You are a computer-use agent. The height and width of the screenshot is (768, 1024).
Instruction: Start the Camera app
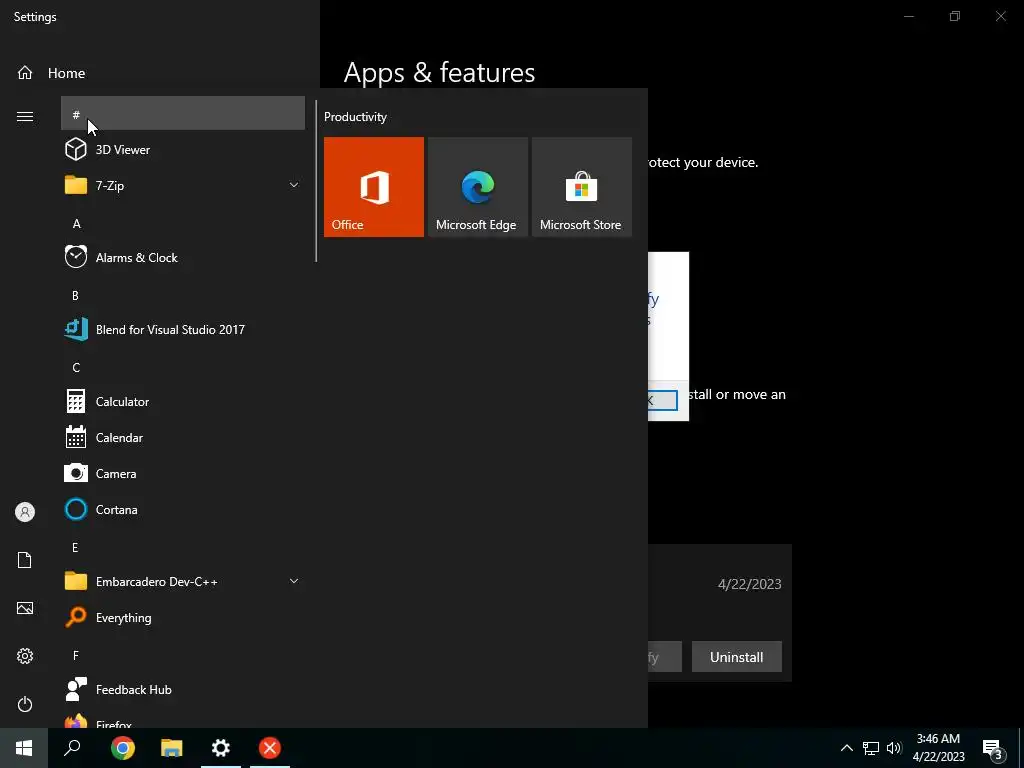click(x=183, y=473)
